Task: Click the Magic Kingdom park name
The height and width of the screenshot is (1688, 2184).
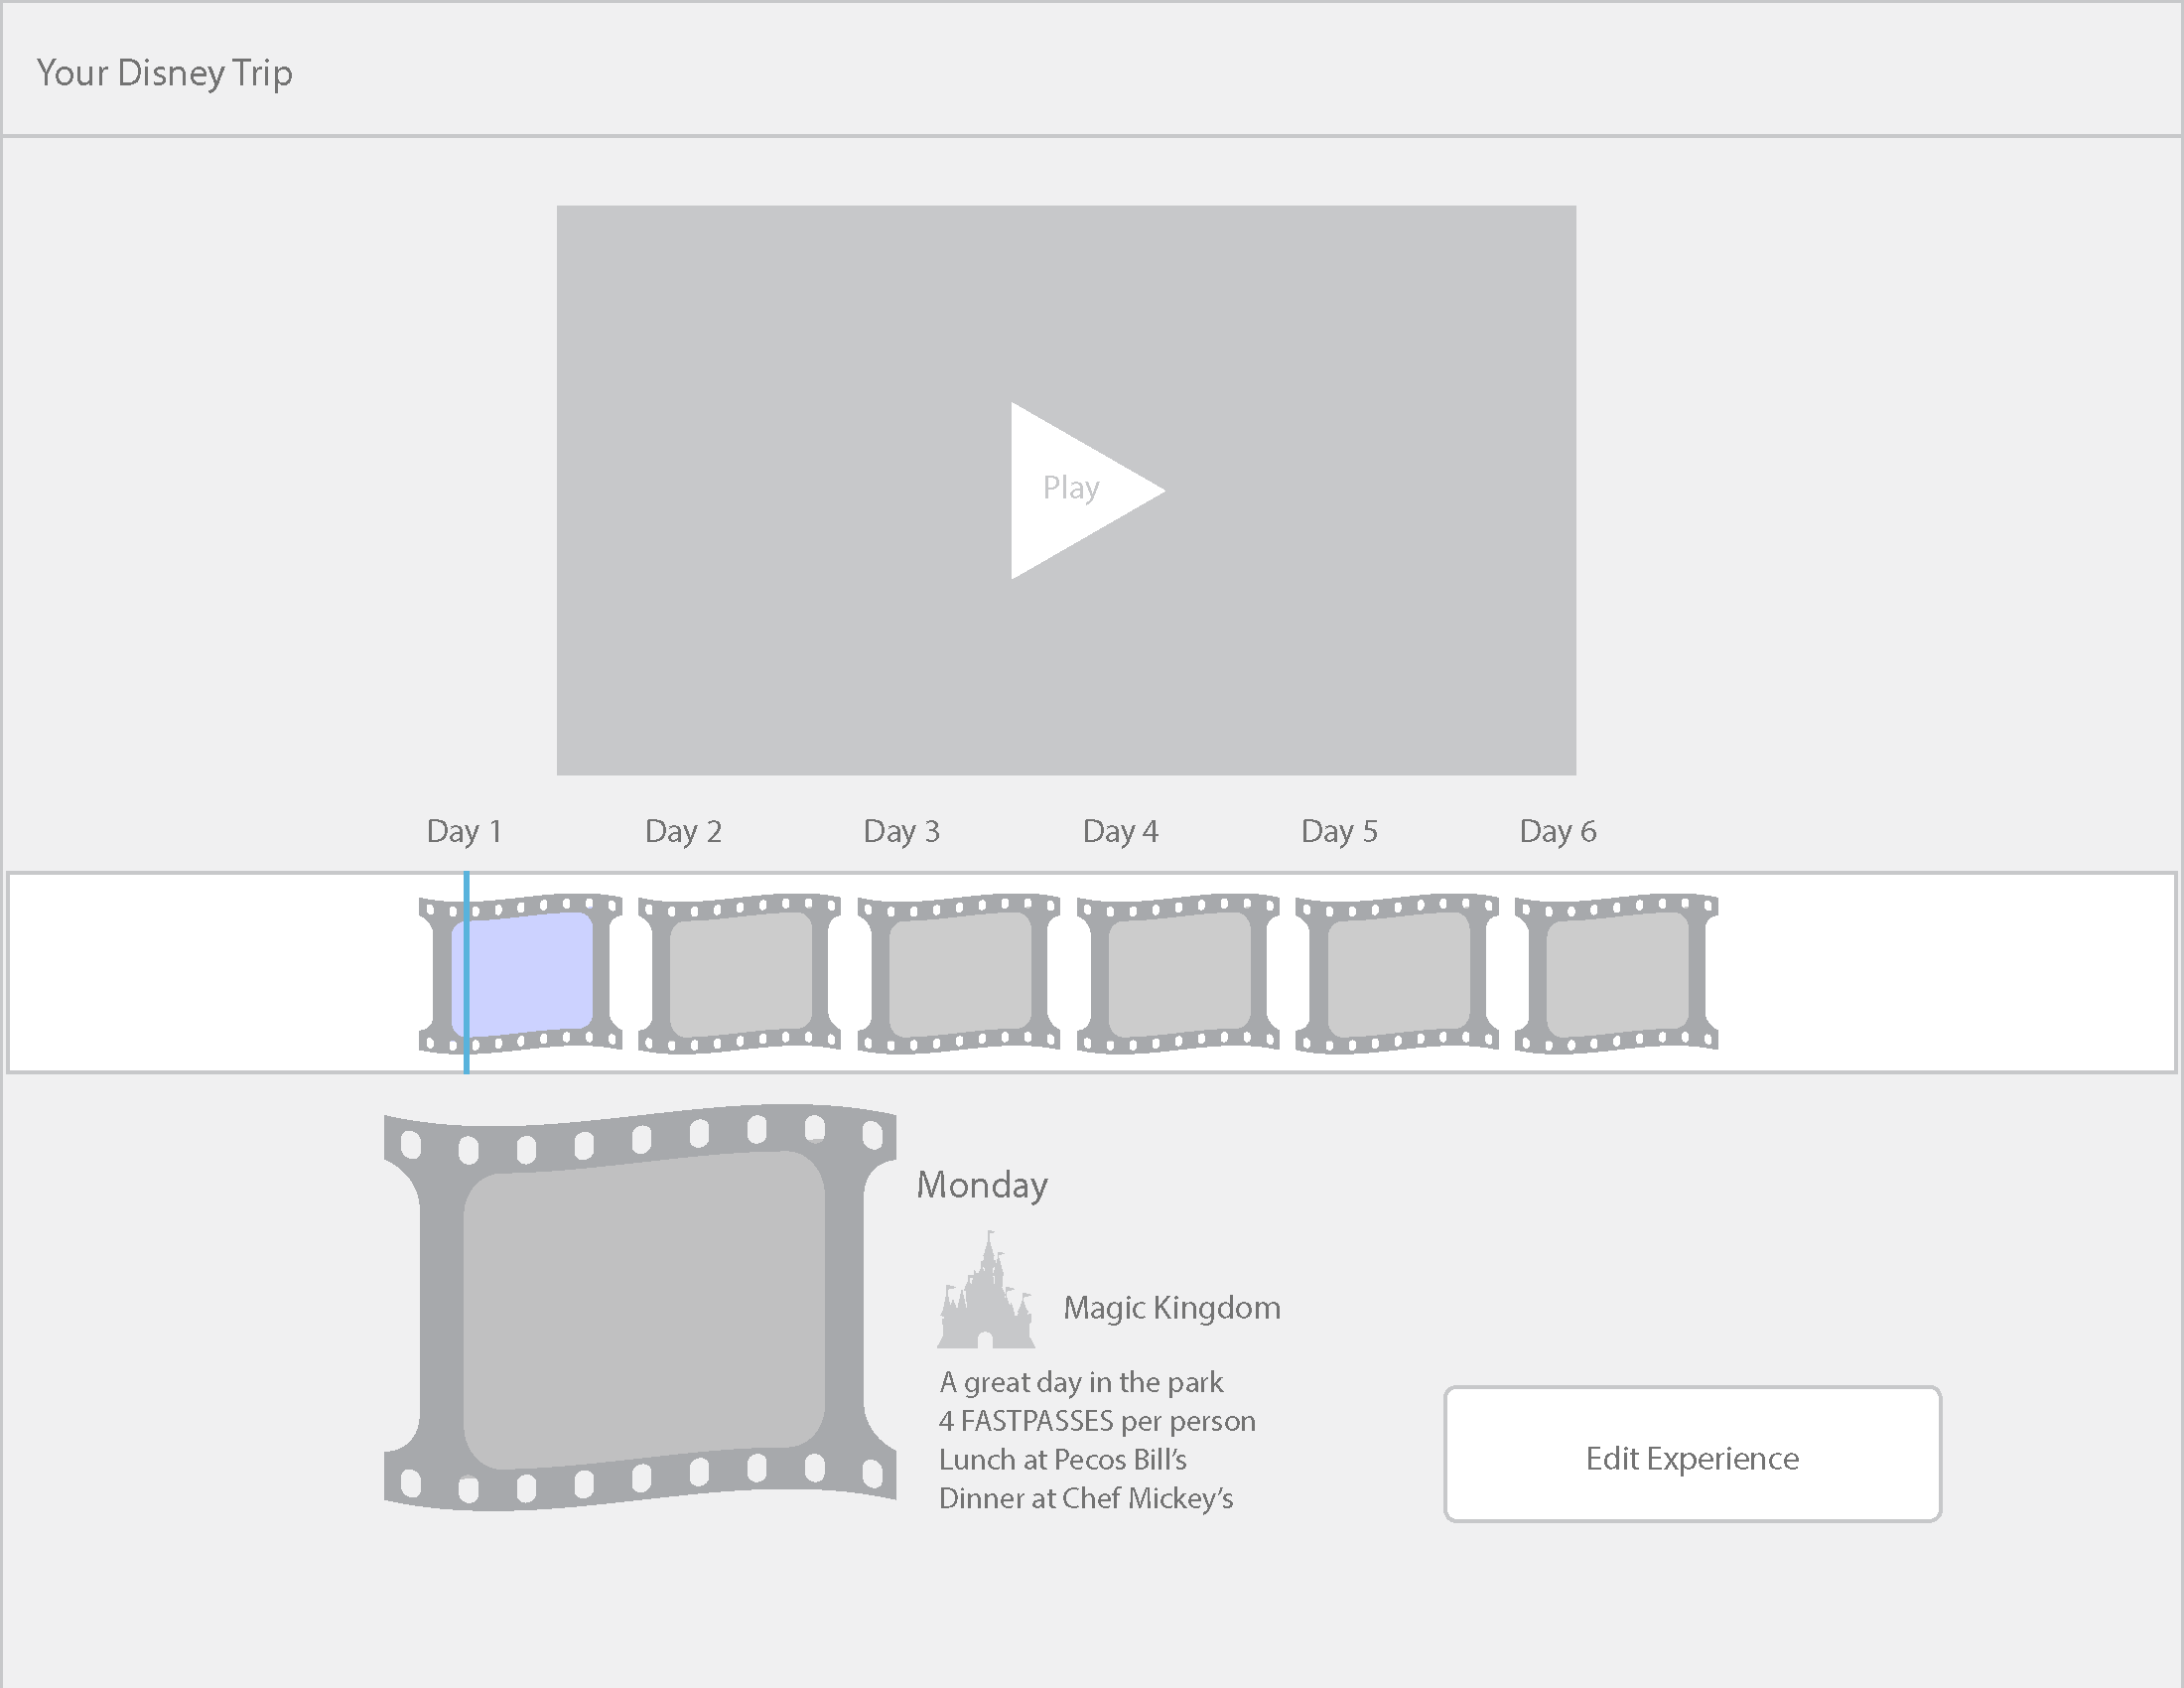Action: [x=1171, y=1308]
